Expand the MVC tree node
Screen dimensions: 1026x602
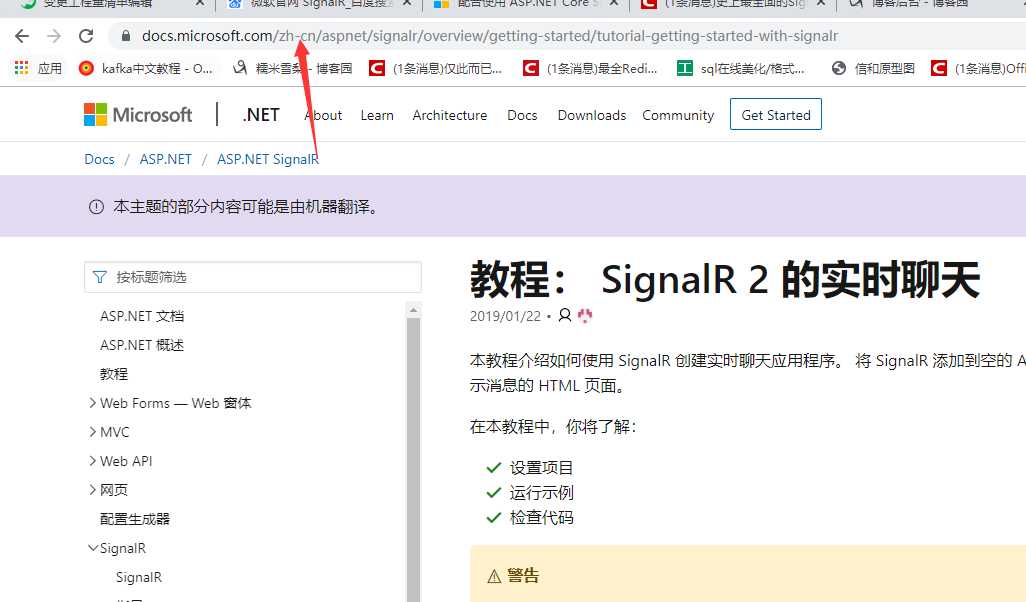[92, 431]
